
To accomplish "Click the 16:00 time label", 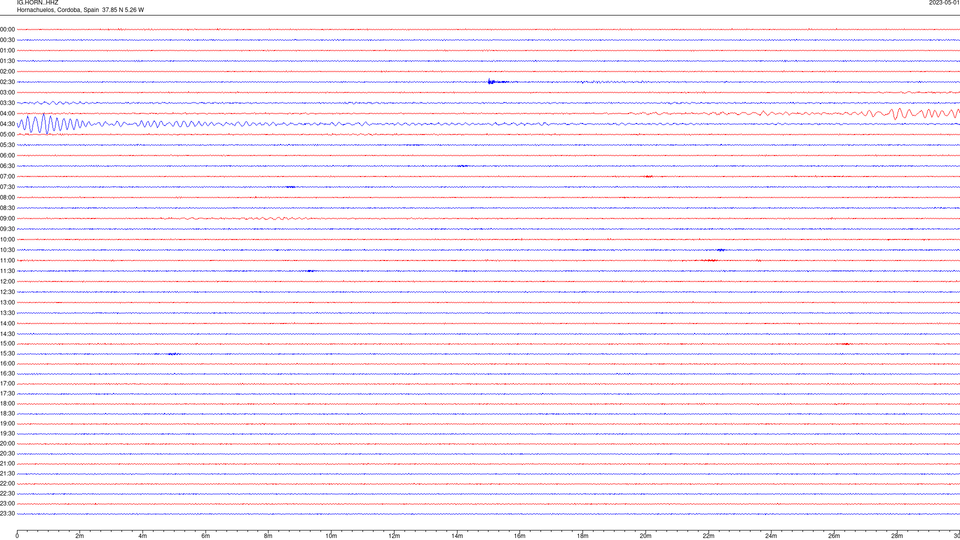I will point(7,364).
